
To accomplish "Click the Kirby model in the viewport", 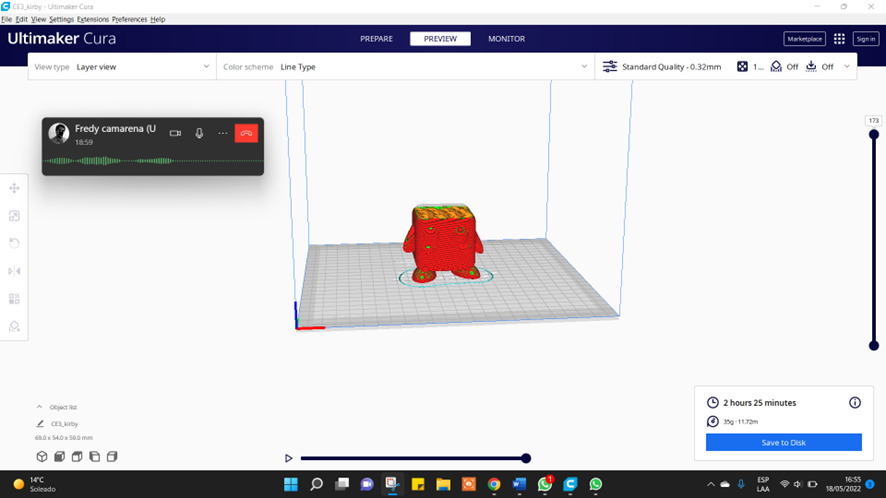I will click(443, 243).
